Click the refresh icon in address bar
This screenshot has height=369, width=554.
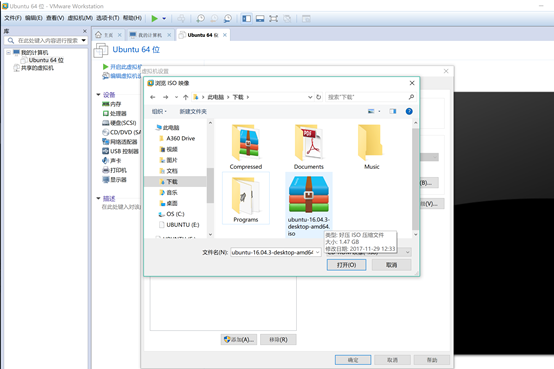(x=318, y=97)
